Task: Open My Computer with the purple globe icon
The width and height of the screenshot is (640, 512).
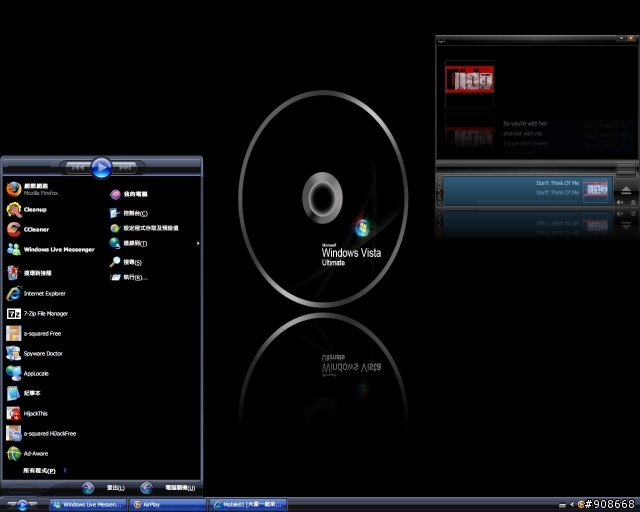Action: pyautogui.click(x=129, y=194)
